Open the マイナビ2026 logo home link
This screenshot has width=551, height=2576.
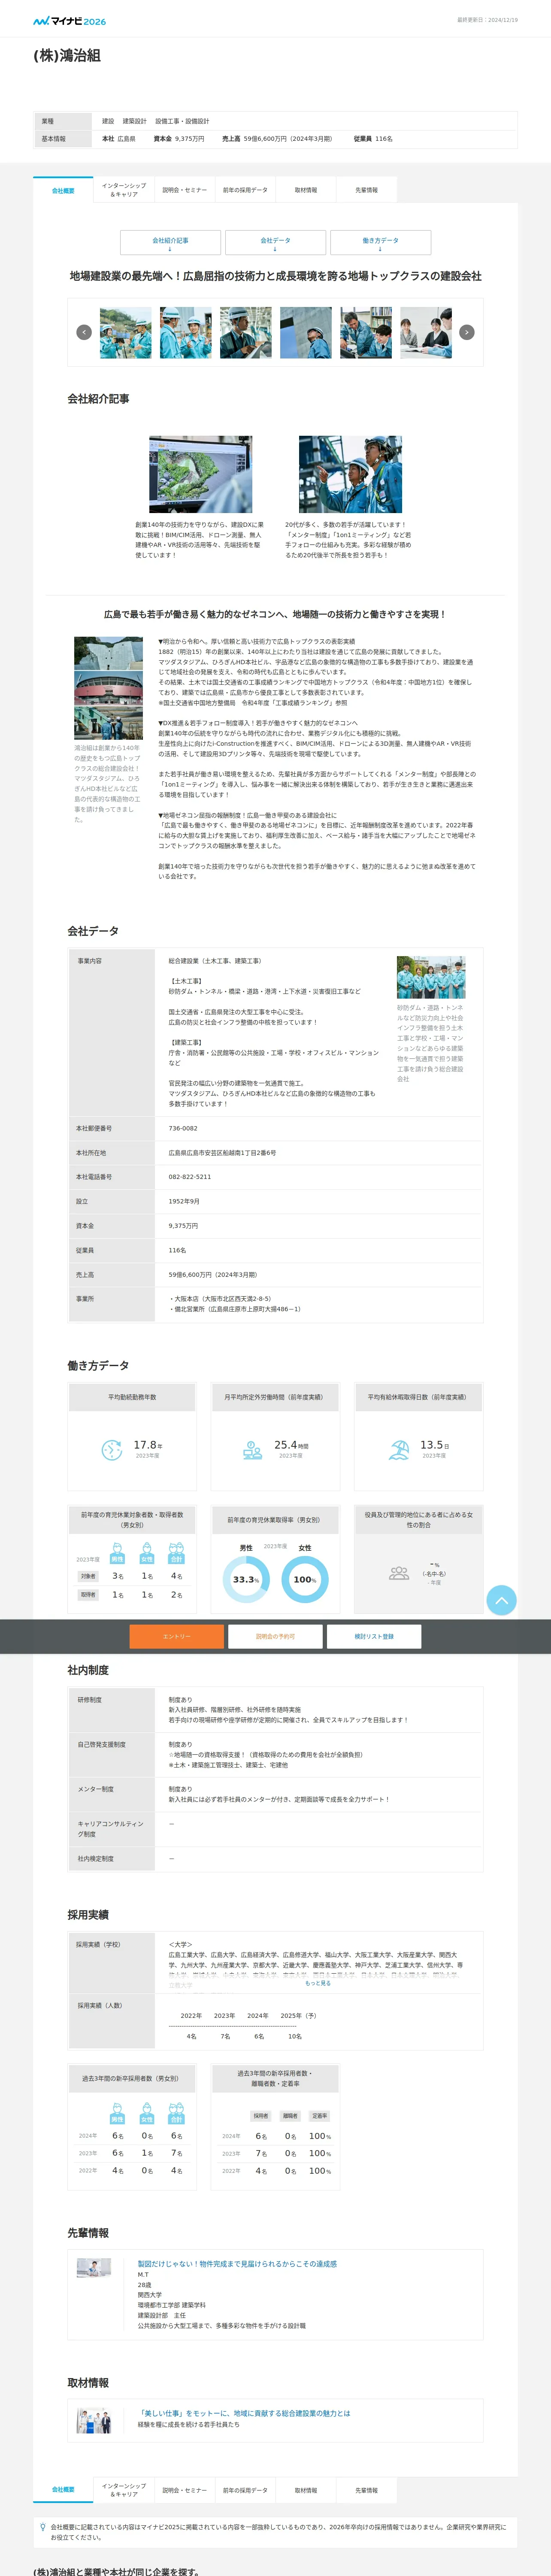pos(69,21)
